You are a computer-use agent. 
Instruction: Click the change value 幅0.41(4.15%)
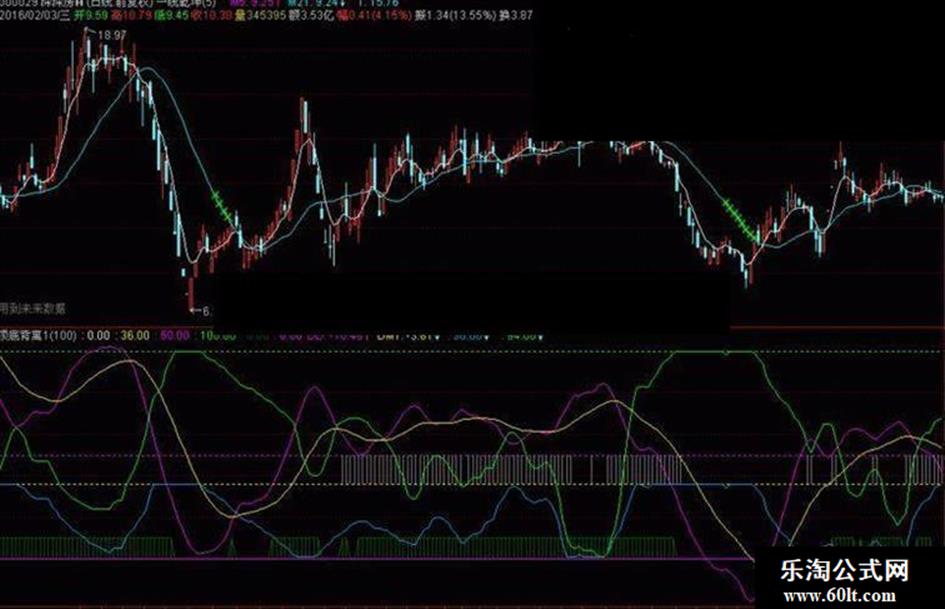point(374,15)
